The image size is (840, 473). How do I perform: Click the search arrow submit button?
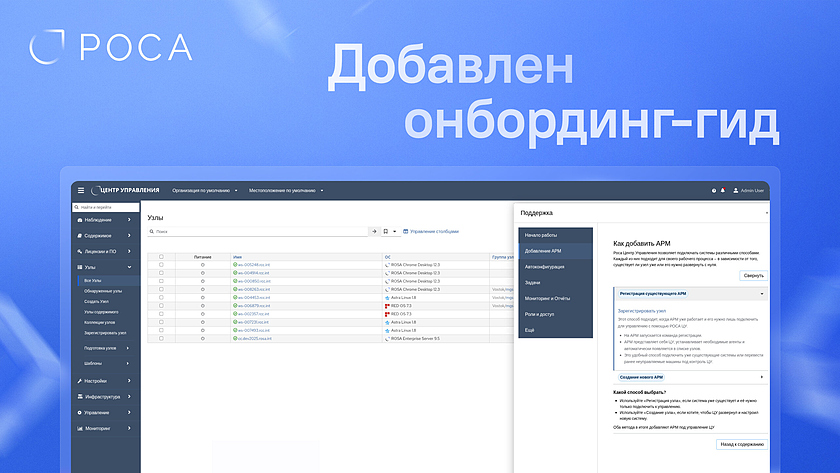coord(374,231)
